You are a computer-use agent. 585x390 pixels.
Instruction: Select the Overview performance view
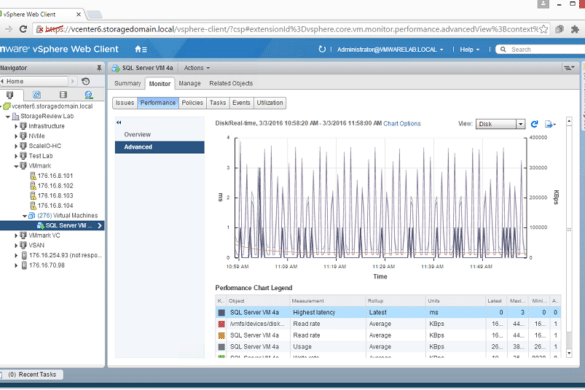click(160, 134)
